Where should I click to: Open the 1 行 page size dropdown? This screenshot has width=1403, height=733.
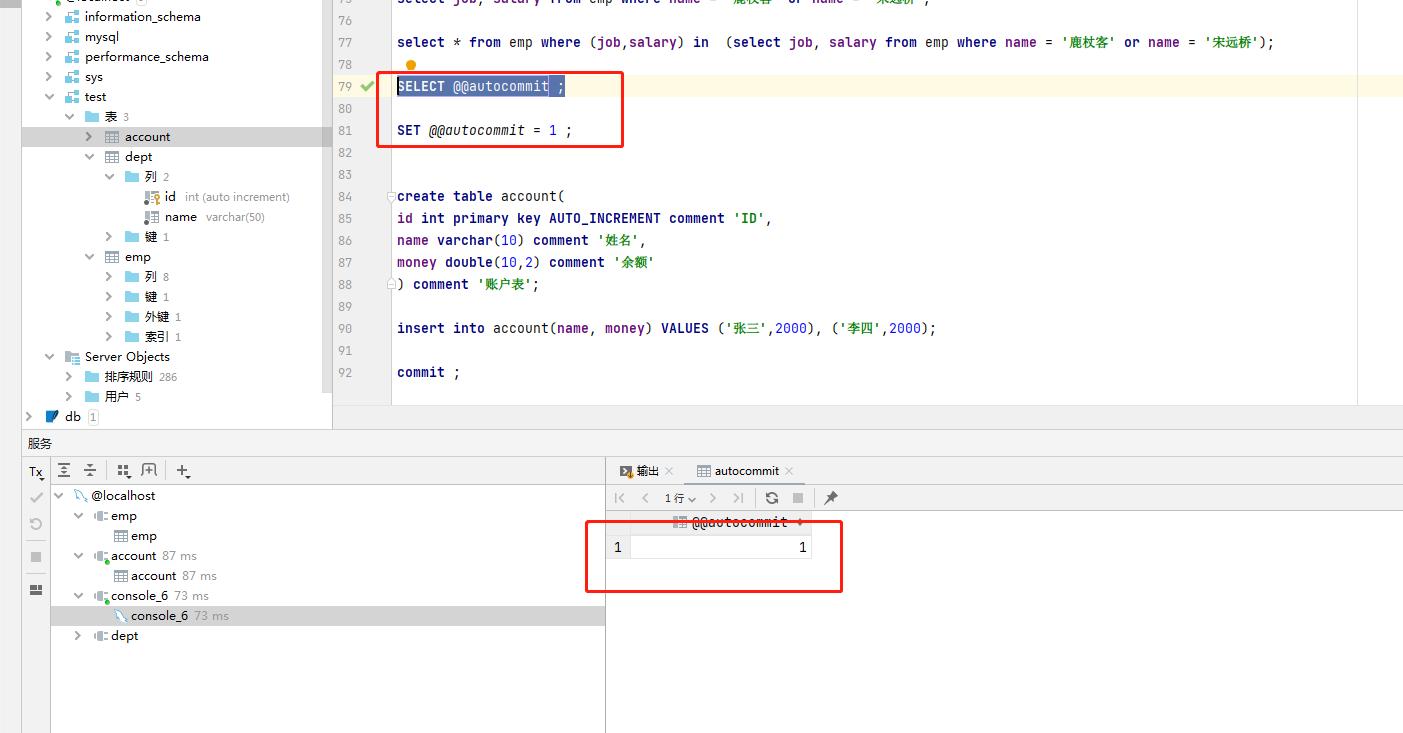point(680,498)
